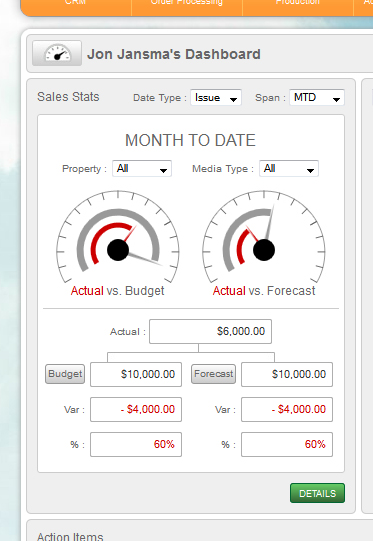Click the Sales Stats heading

68,97
